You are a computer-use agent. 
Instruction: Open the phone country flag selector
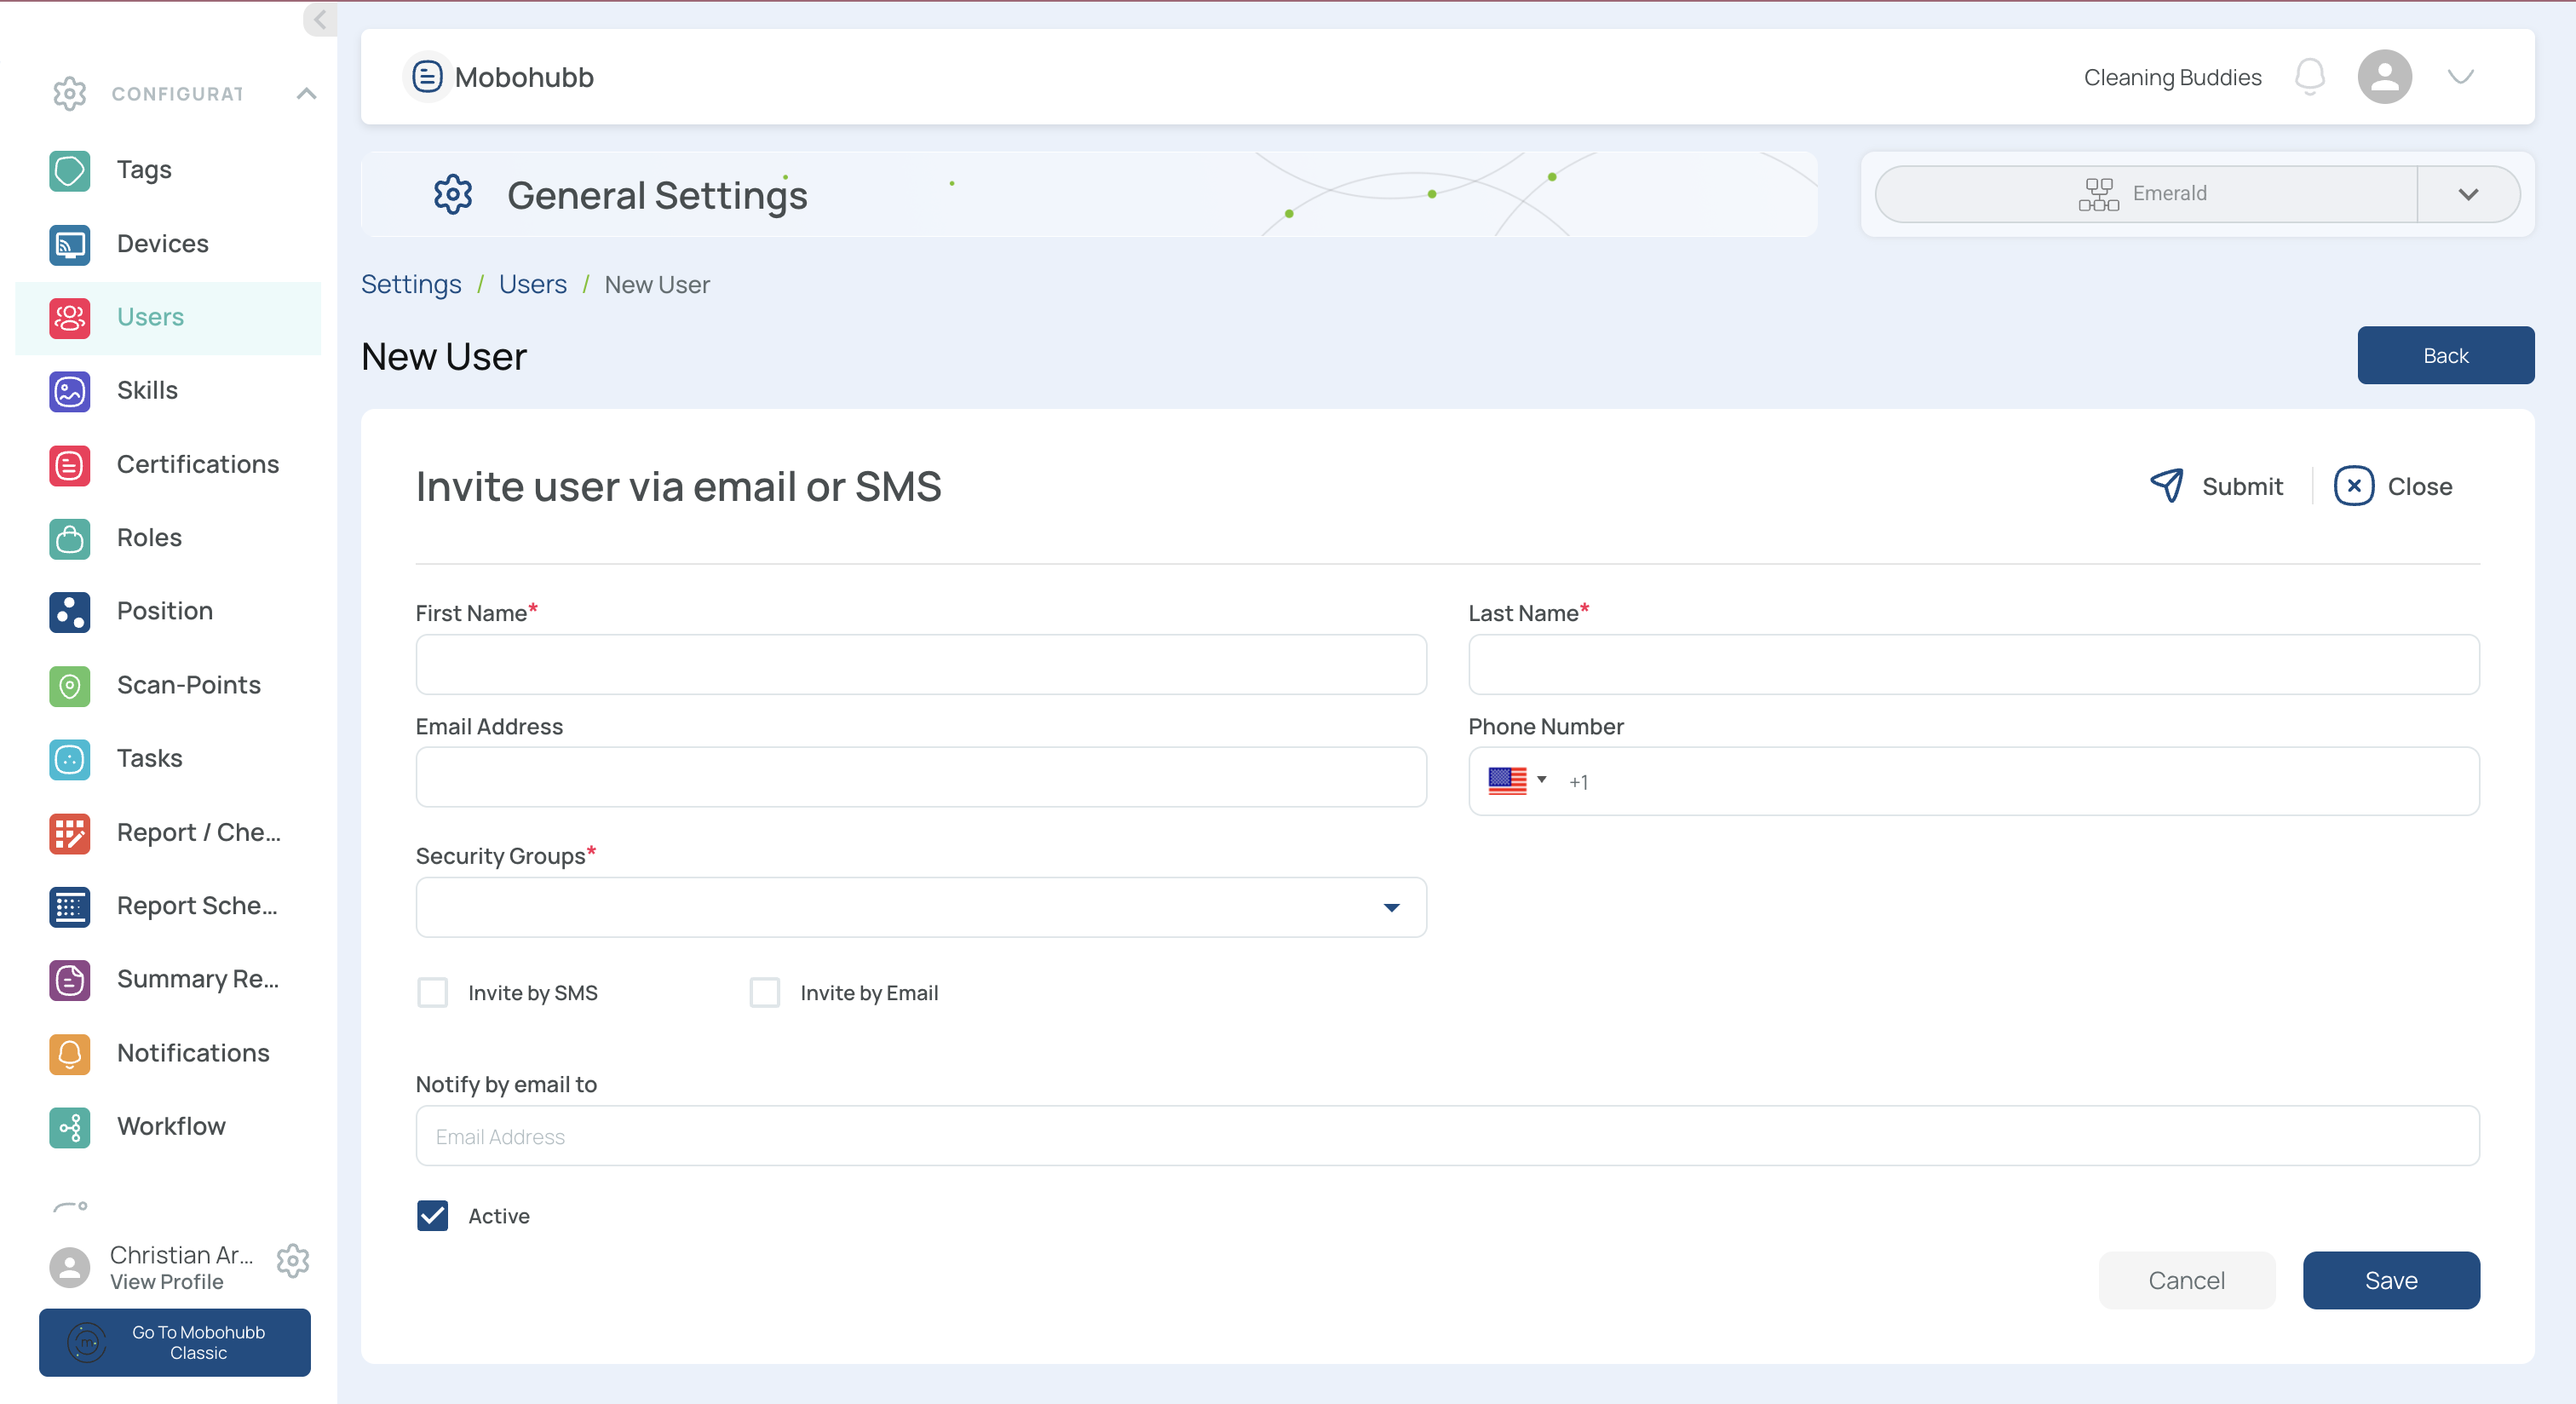click(1516, 780)
